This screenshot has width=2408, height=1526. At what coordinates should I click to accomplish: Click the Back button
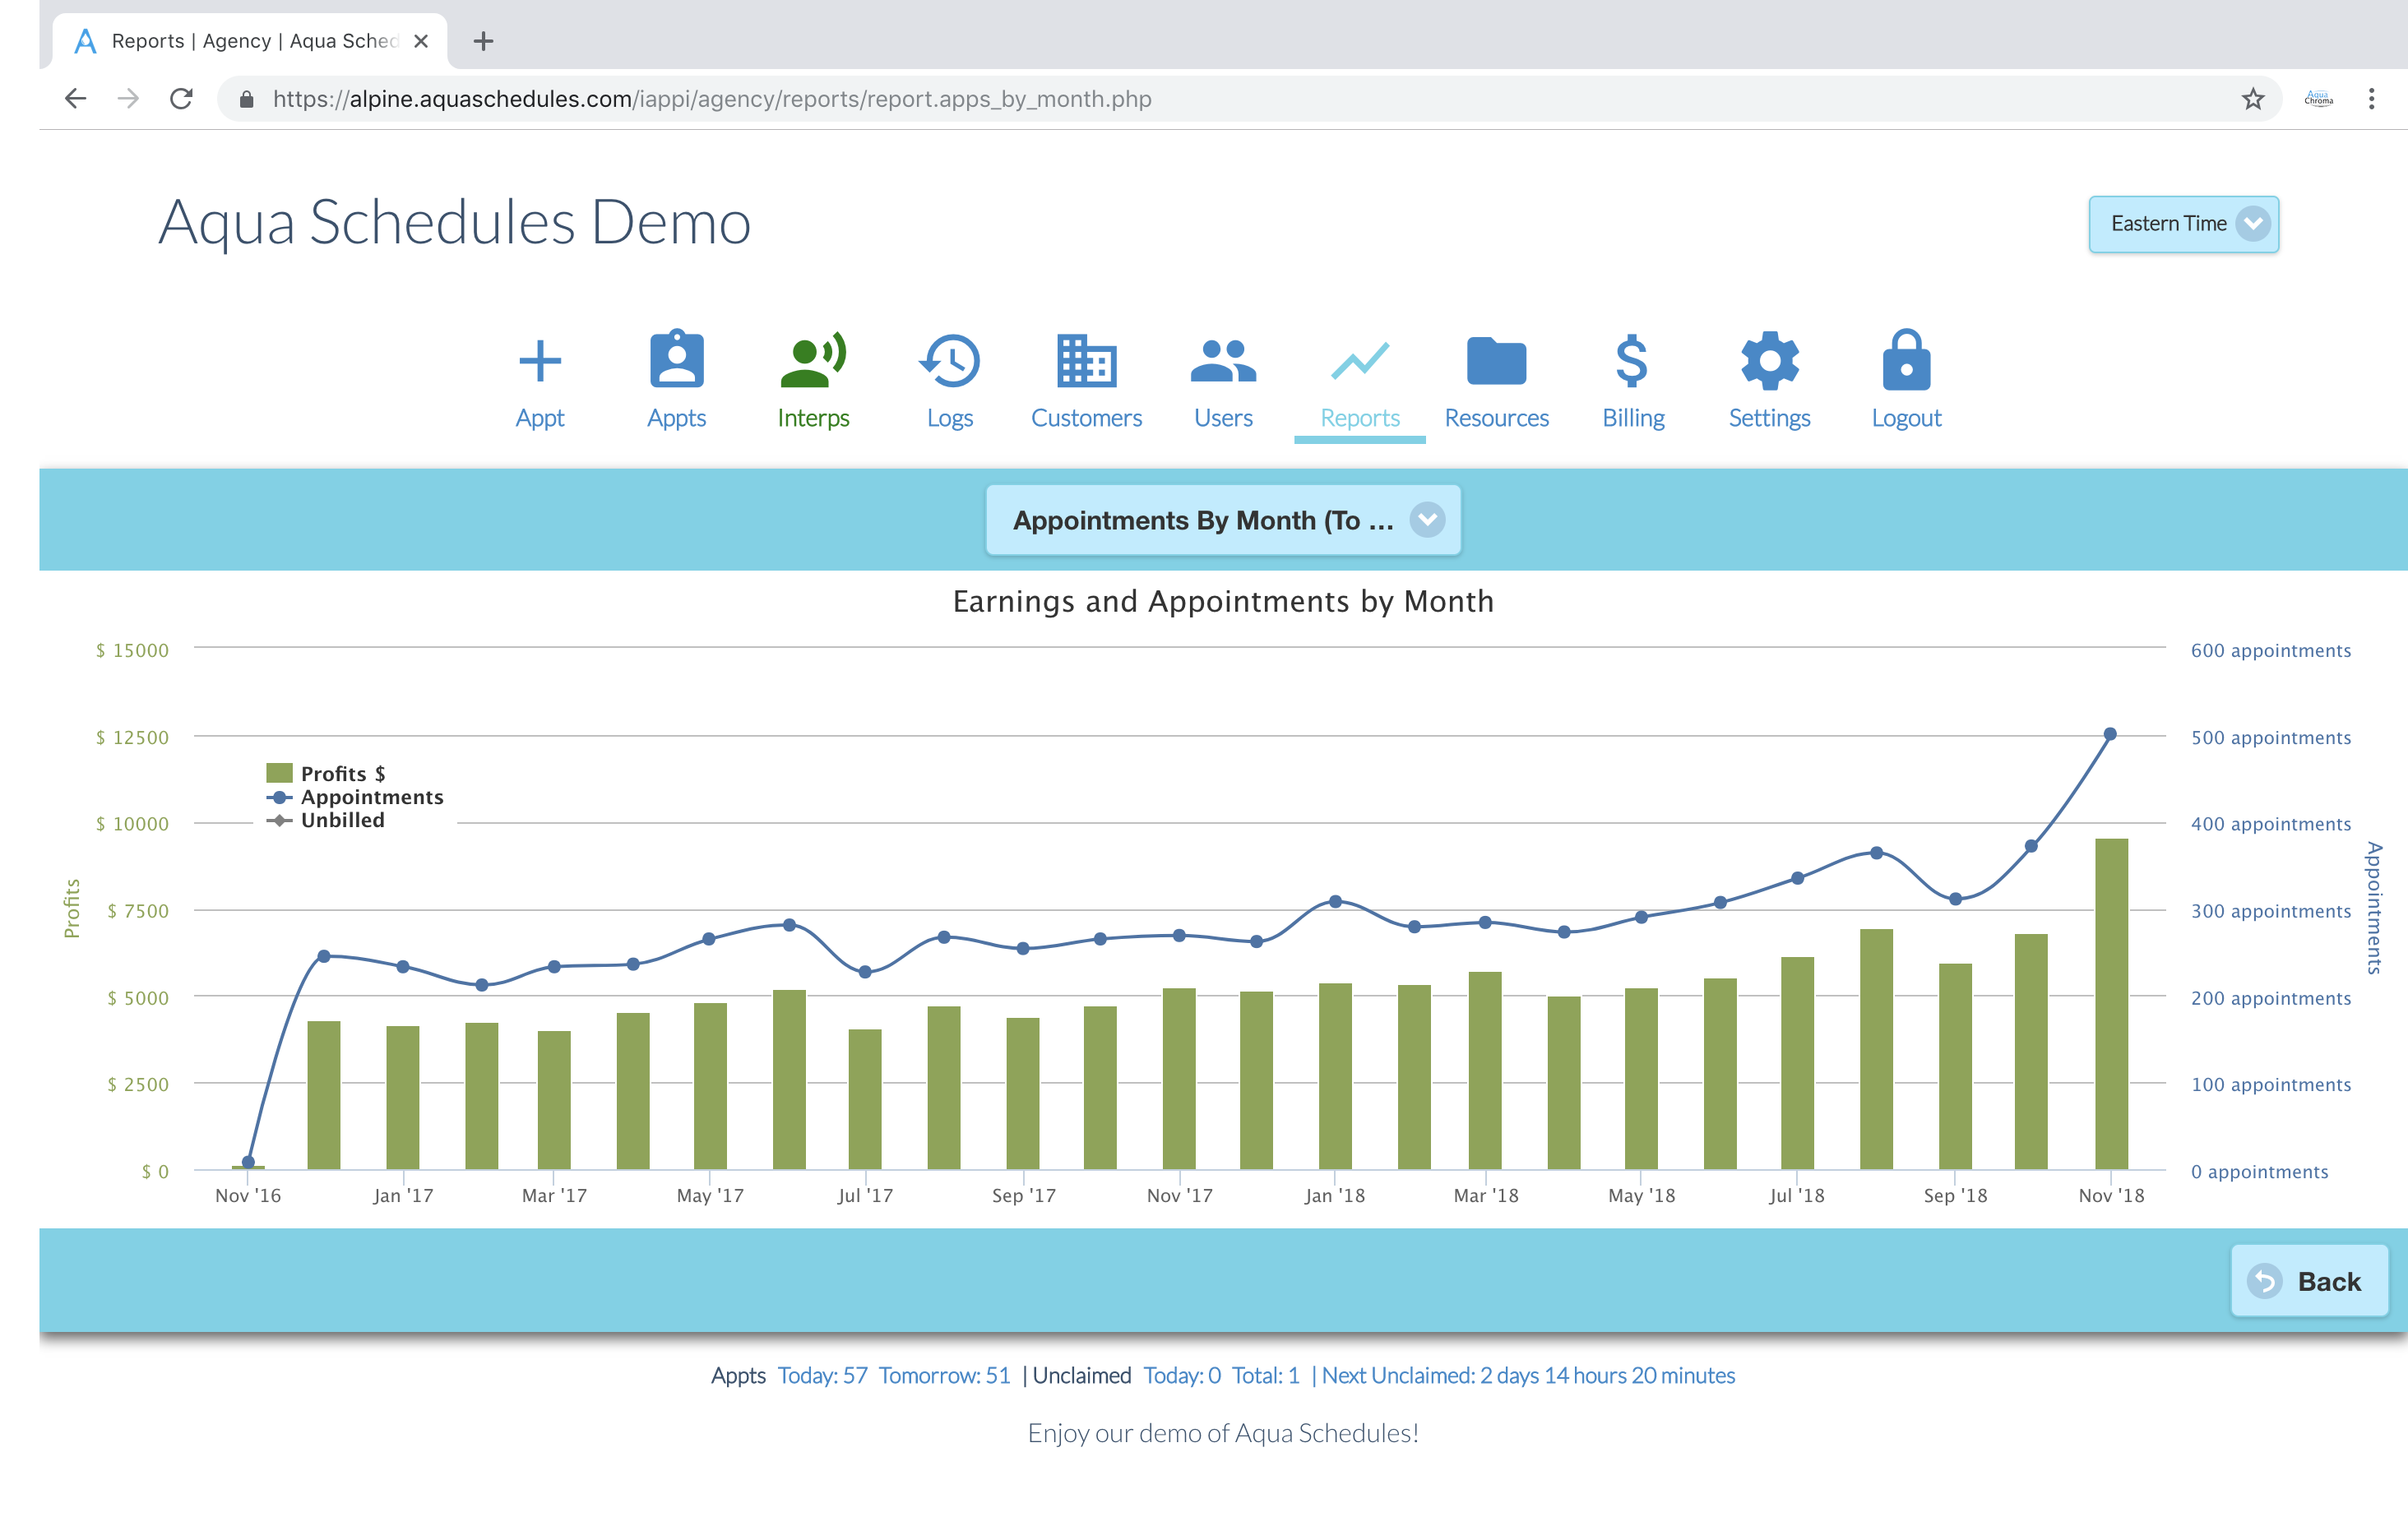[x=2309, y=1280]
